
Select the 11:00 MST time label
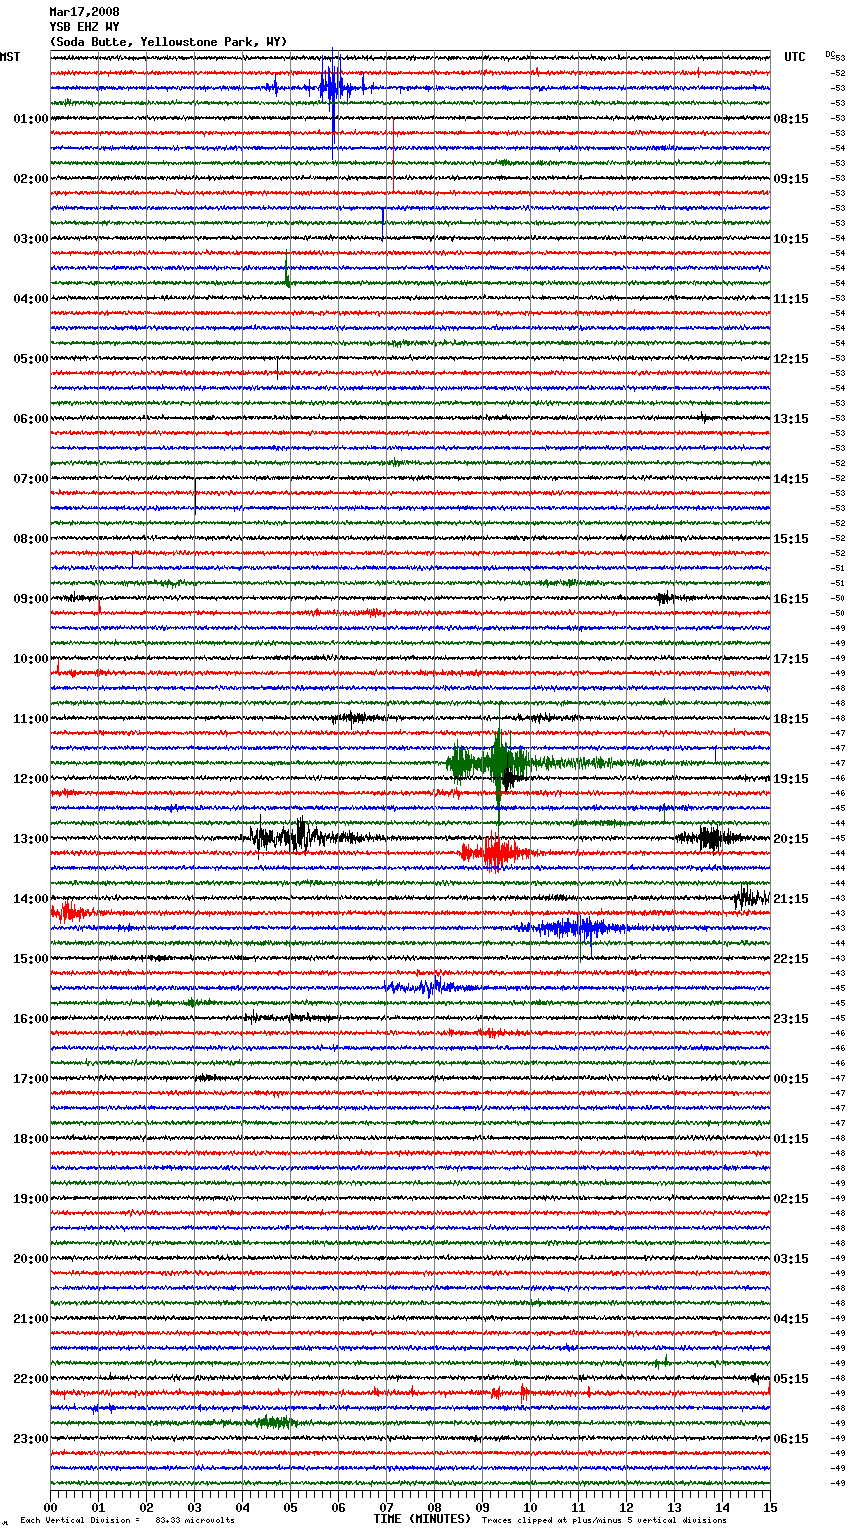31,719
